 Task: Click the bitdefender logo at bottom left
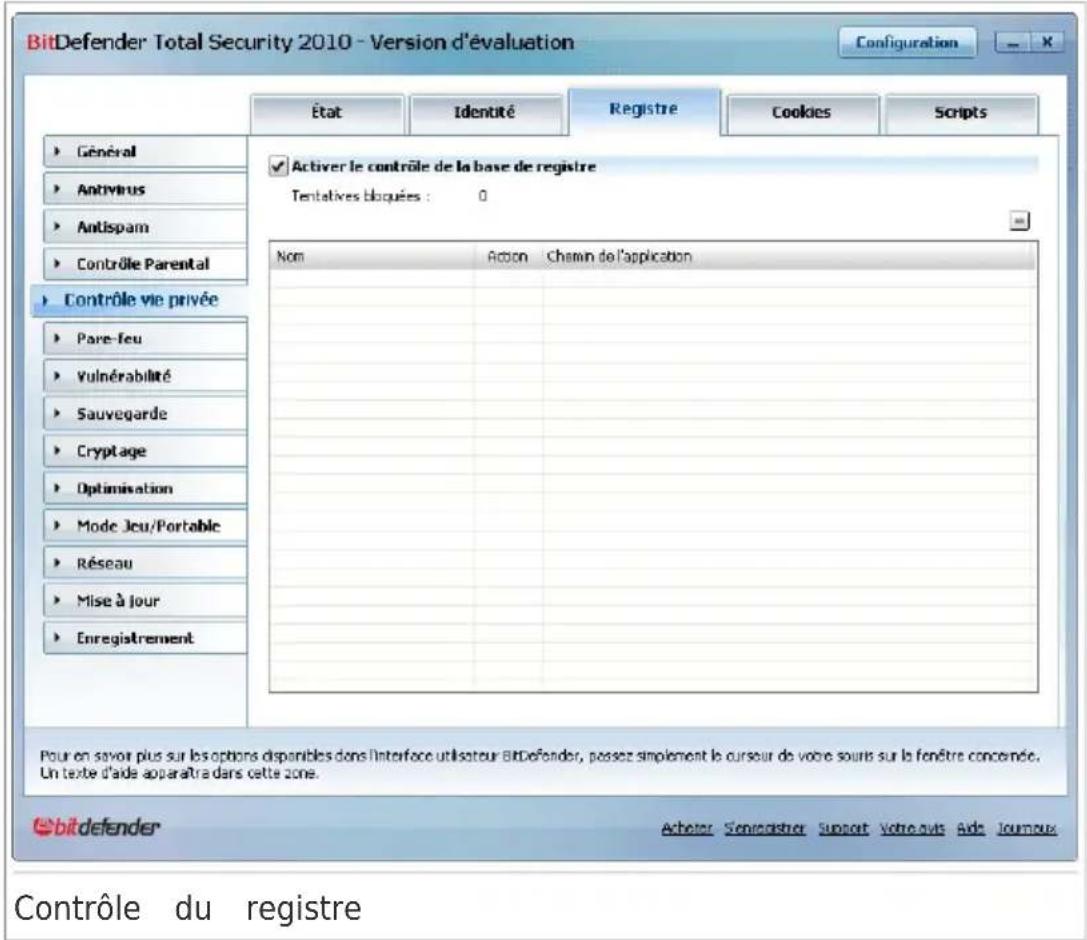[x=96, y=827]
